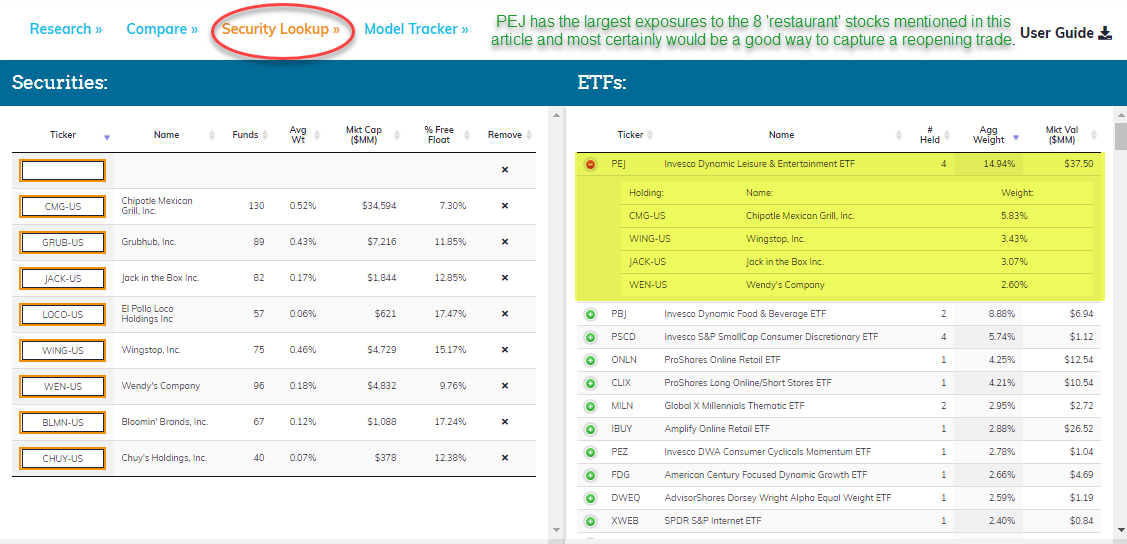Expand the XWEB ETF row
This screenshot has height=544, width=1127.
point(591,521)
